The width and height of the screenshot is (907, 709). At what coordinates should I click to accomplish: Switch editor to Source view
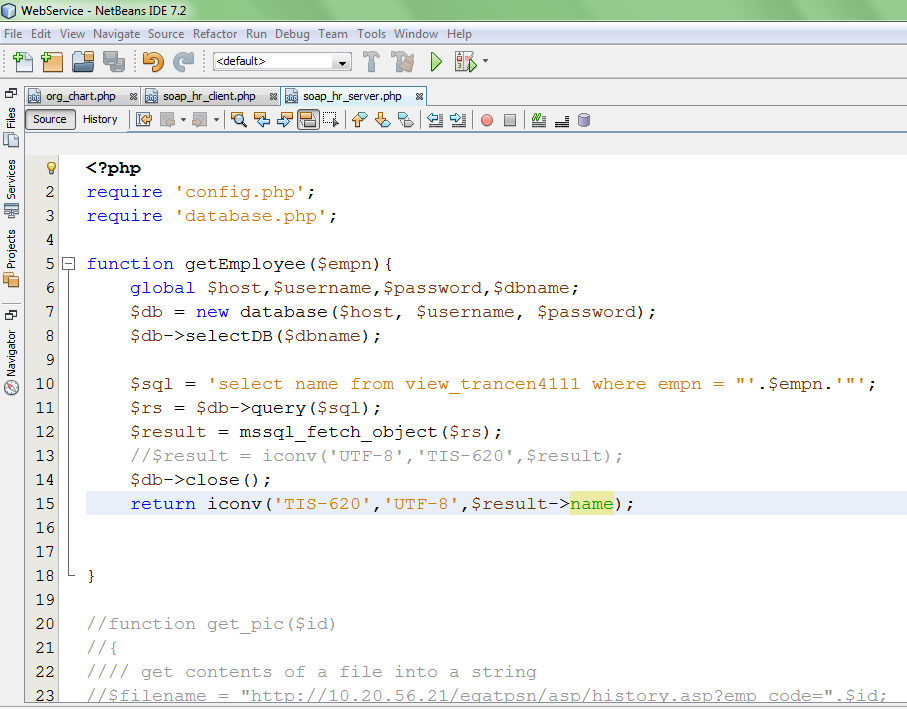[50, 119]
